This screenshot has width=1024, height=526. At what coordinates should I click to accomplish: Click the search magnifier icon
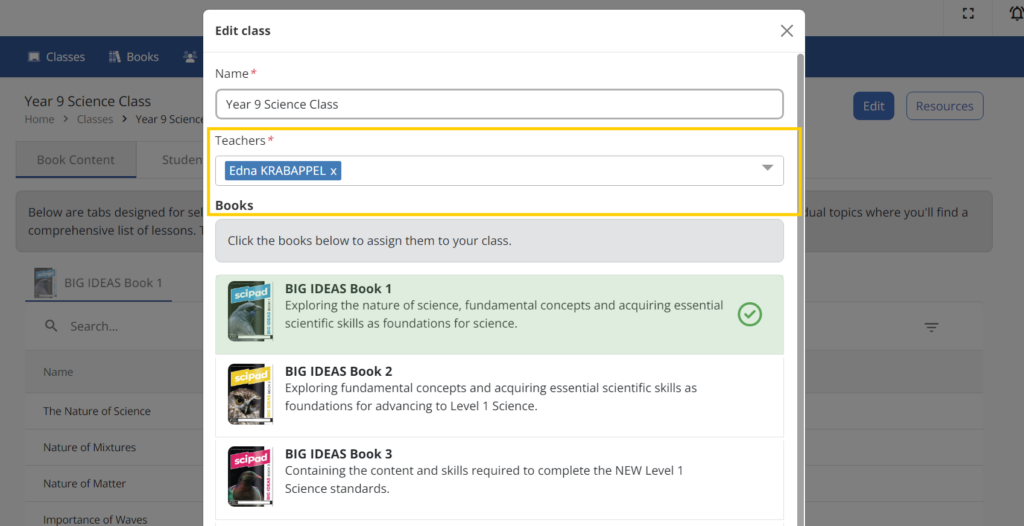(51, 325)
